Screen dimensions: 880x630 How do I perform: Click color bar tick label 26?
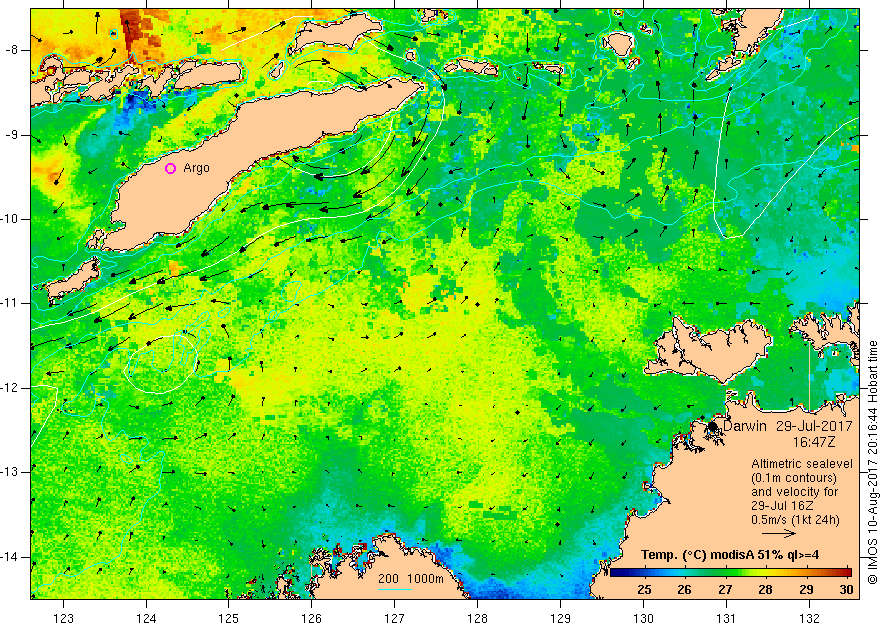[x=684, y=590]
